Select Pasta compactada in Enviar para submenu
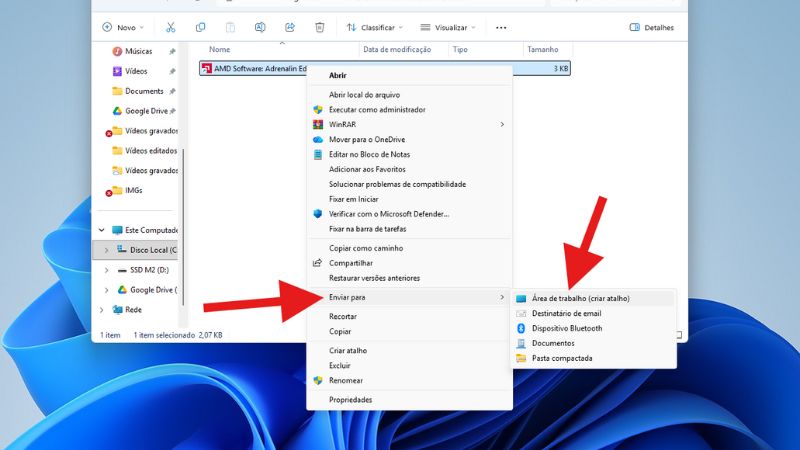This screenshot has width=800, height=450. tap(562, 358)
